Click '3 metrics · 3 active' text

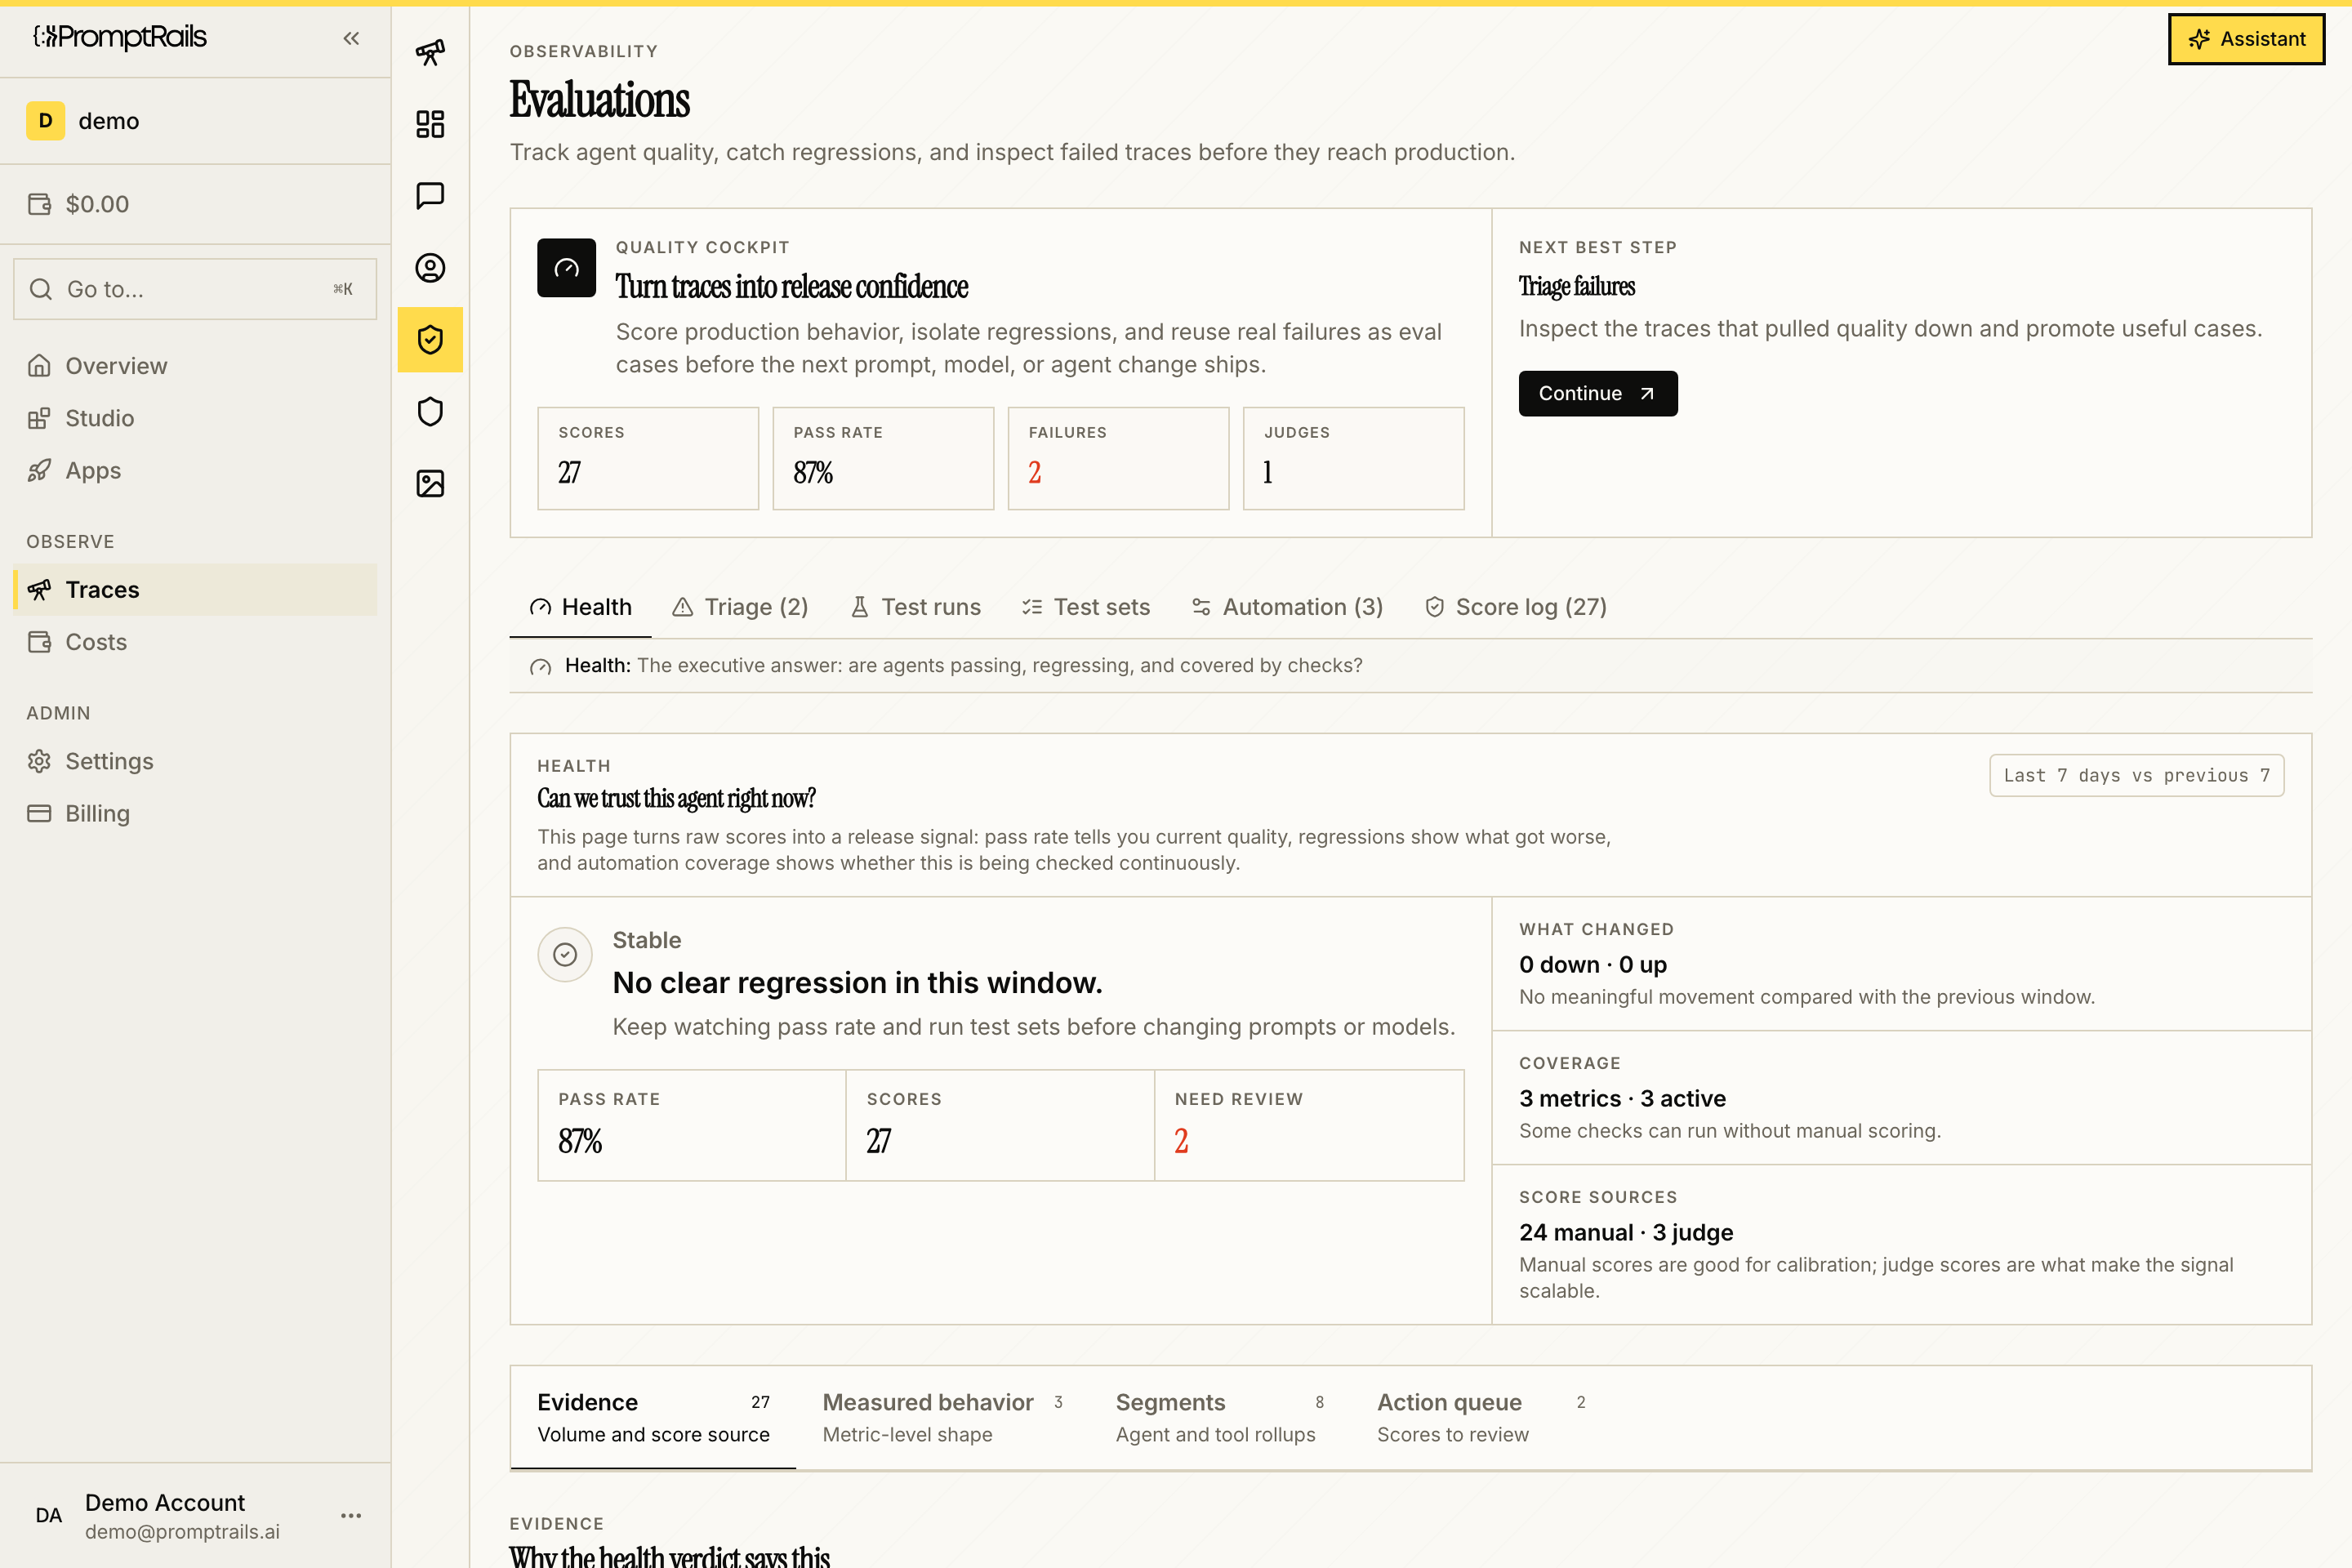[x=1622, y=1099]
